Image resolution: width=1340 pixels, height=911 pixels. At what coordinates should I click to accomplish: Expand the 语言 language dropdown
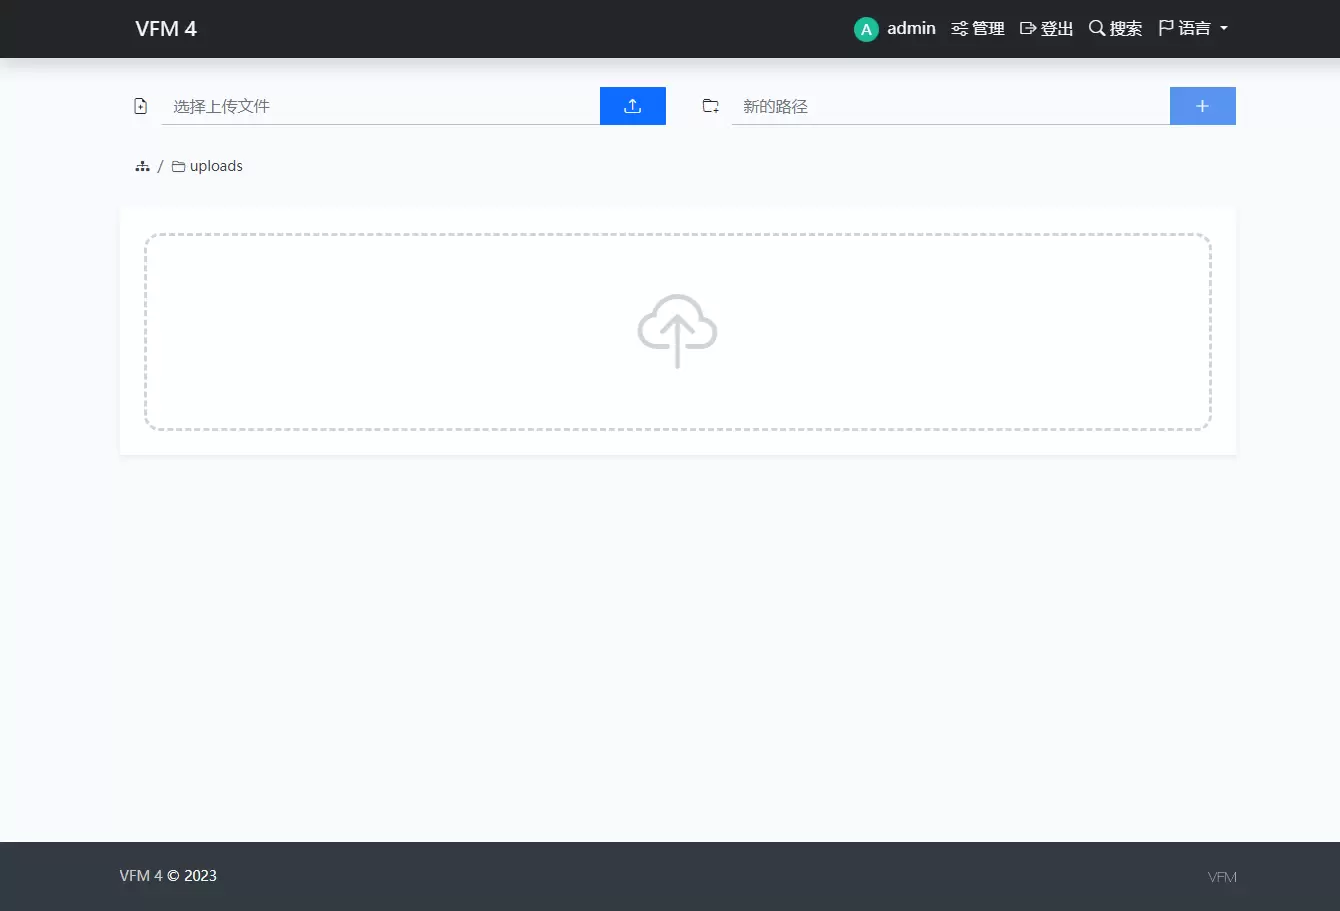(x=1193, y=28)
